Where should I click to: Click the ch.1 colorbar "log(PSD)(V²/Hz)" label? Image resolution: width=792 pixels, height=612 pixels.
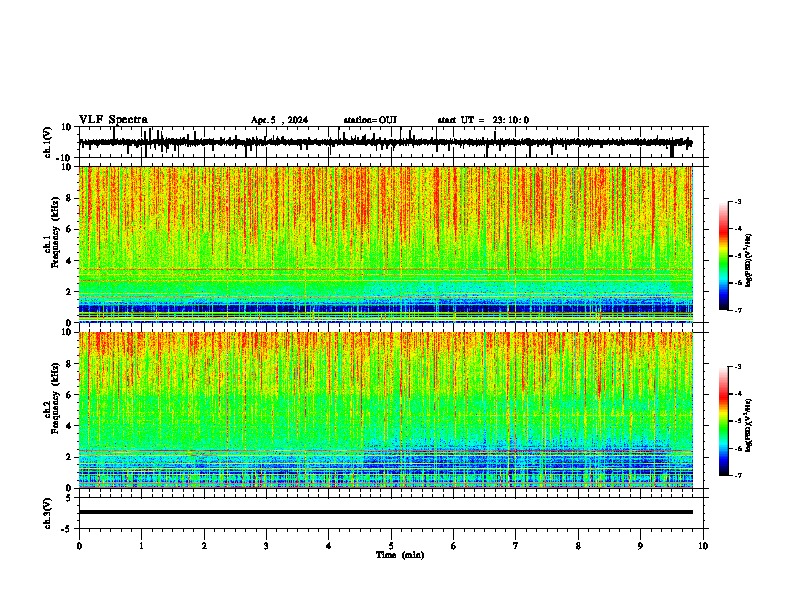(749, 260)
